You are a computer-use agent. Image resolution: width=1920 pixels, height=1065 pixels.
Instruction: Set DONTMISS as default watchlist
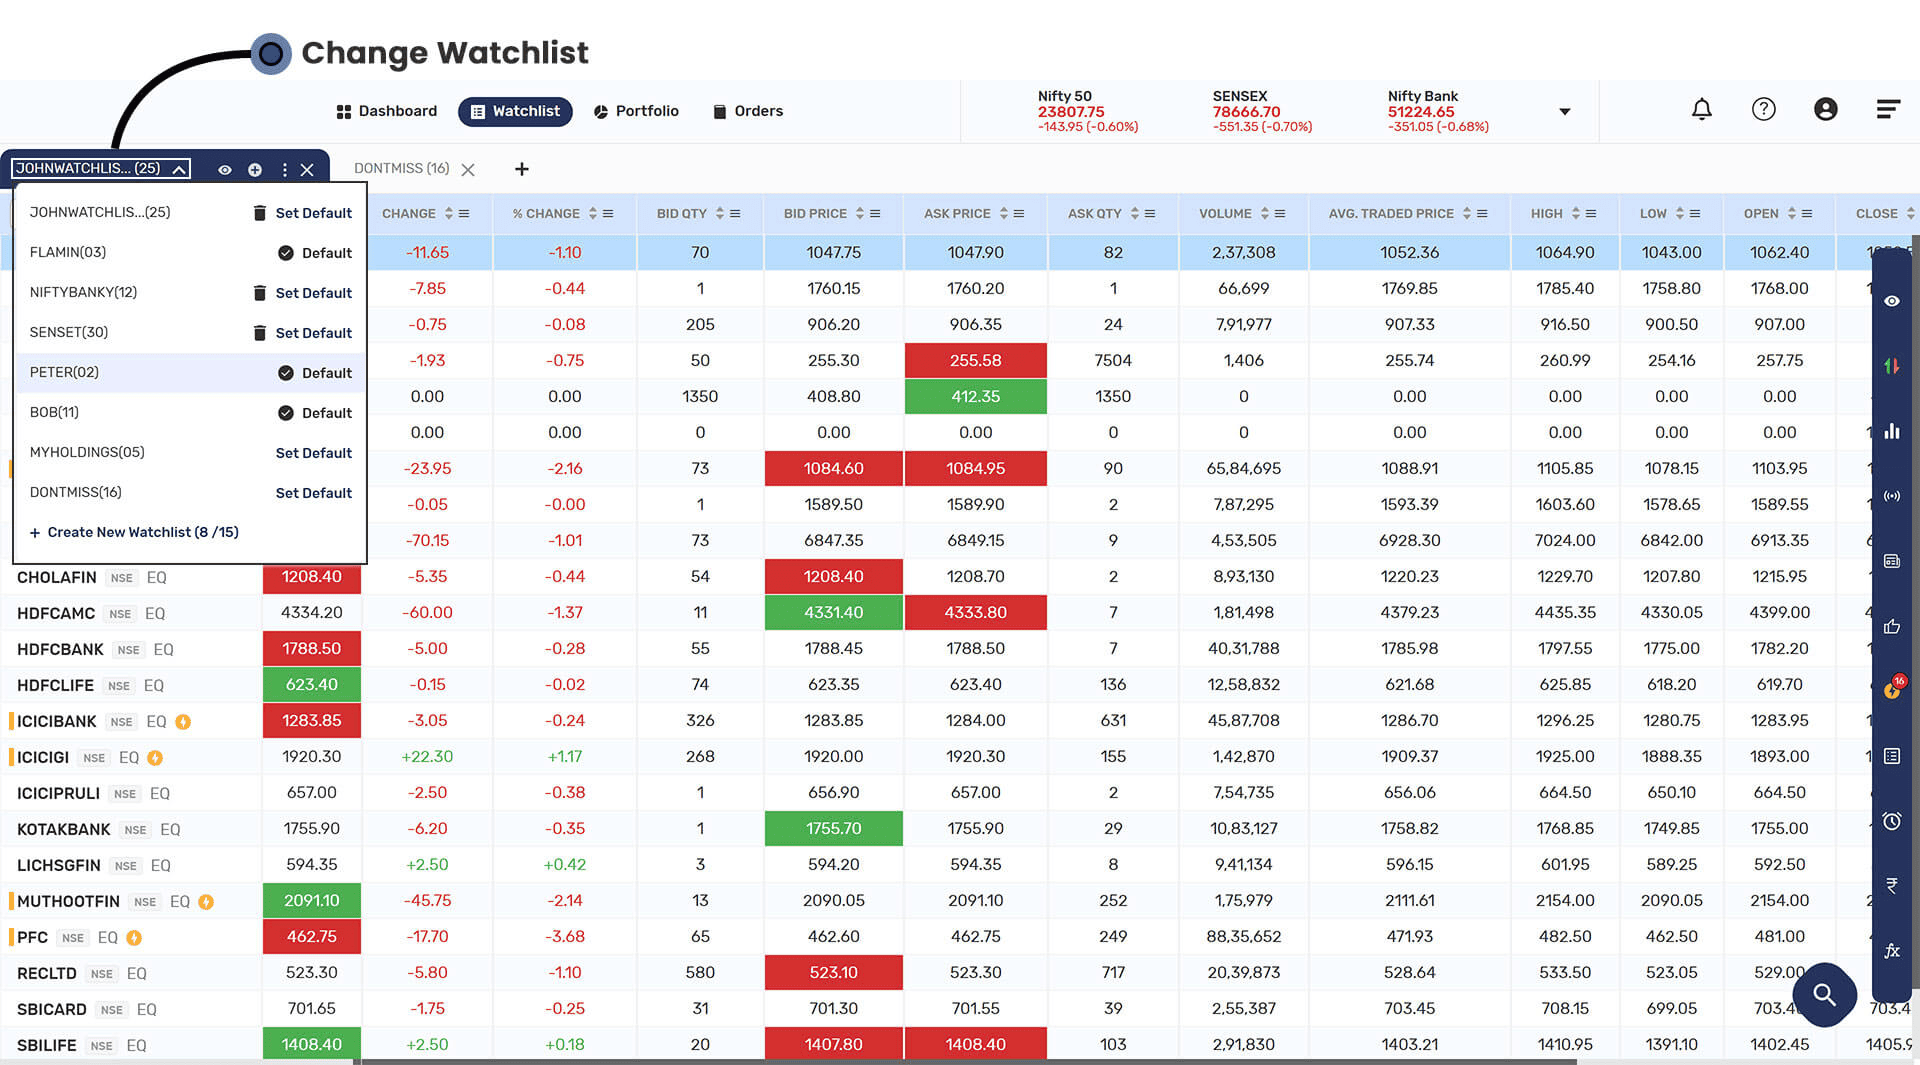pyautogui.click(x=314, y=493)
